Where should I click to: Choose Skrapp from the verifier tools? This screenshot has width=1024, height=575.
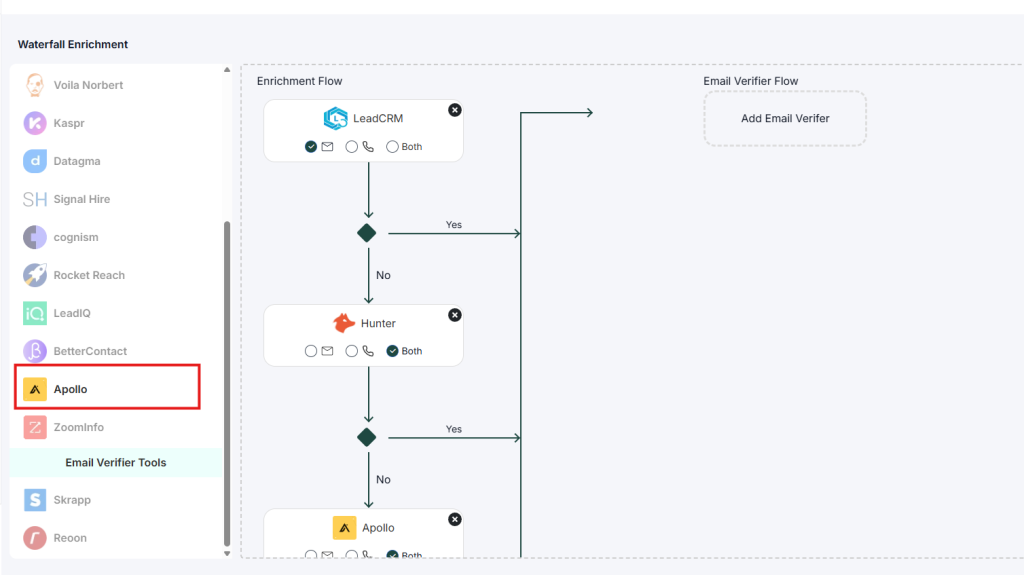tap(72, 500)
